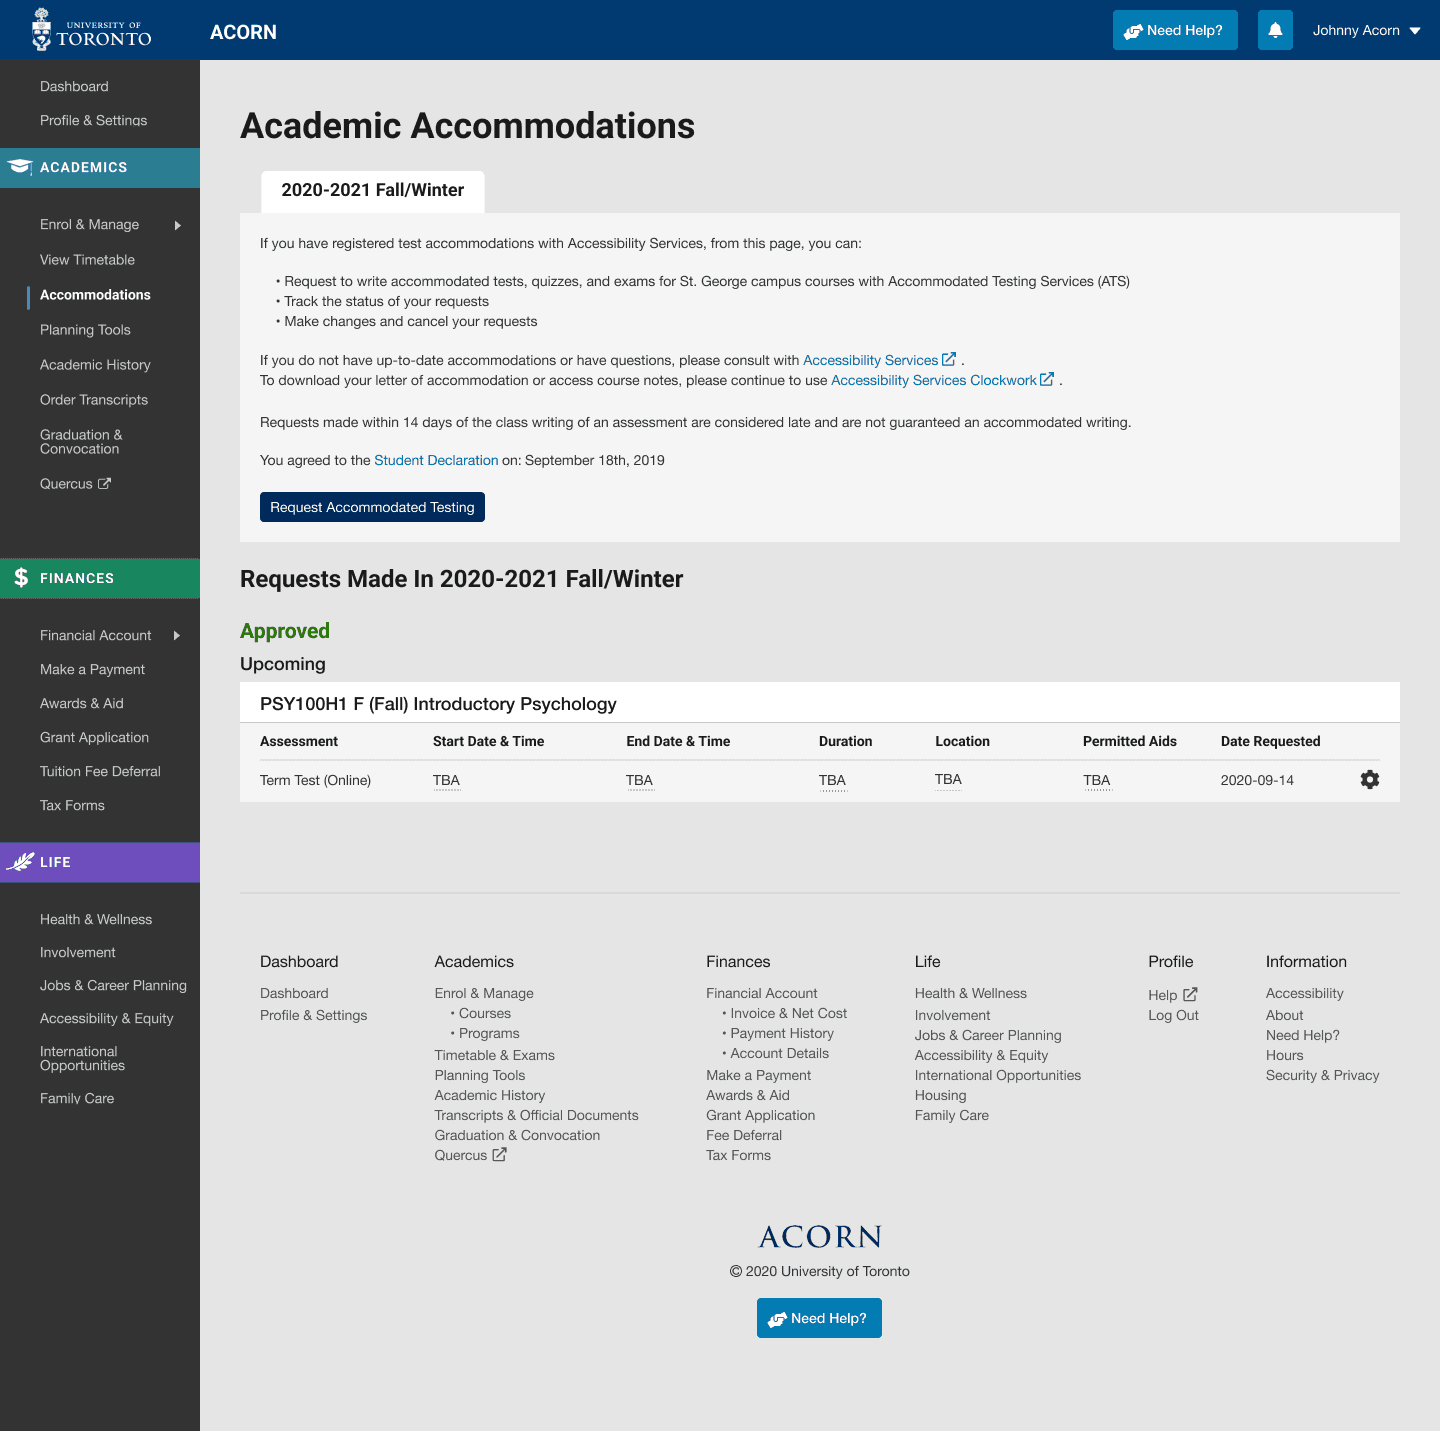Screen dimensions: 1440x1432
Task: Click footer Programs link
Action: click(x=489, y=1034)
